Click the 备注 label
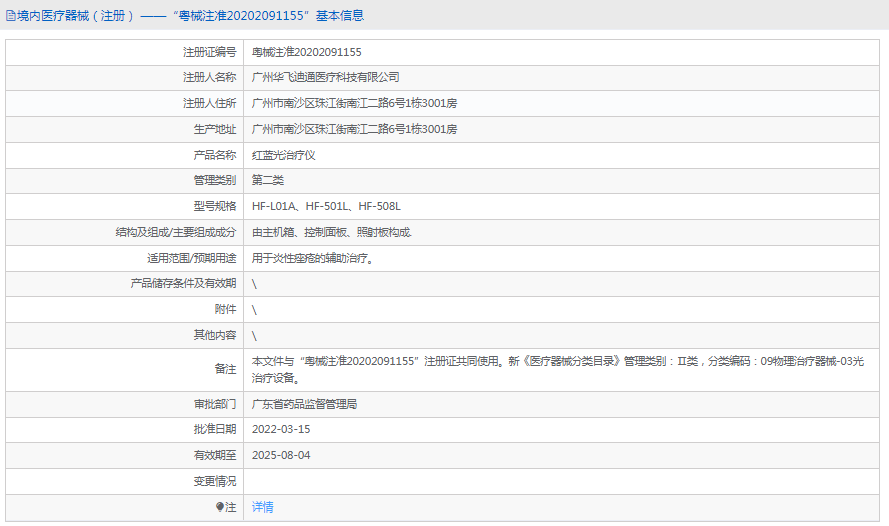889x526 pixels. tap(226, 369)
